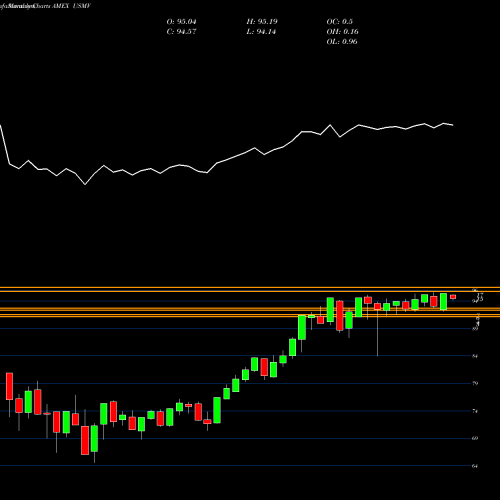This screenshot has width=500, height=500.
Task: Click the last red candlestick on the right
Action: point(453,297)
